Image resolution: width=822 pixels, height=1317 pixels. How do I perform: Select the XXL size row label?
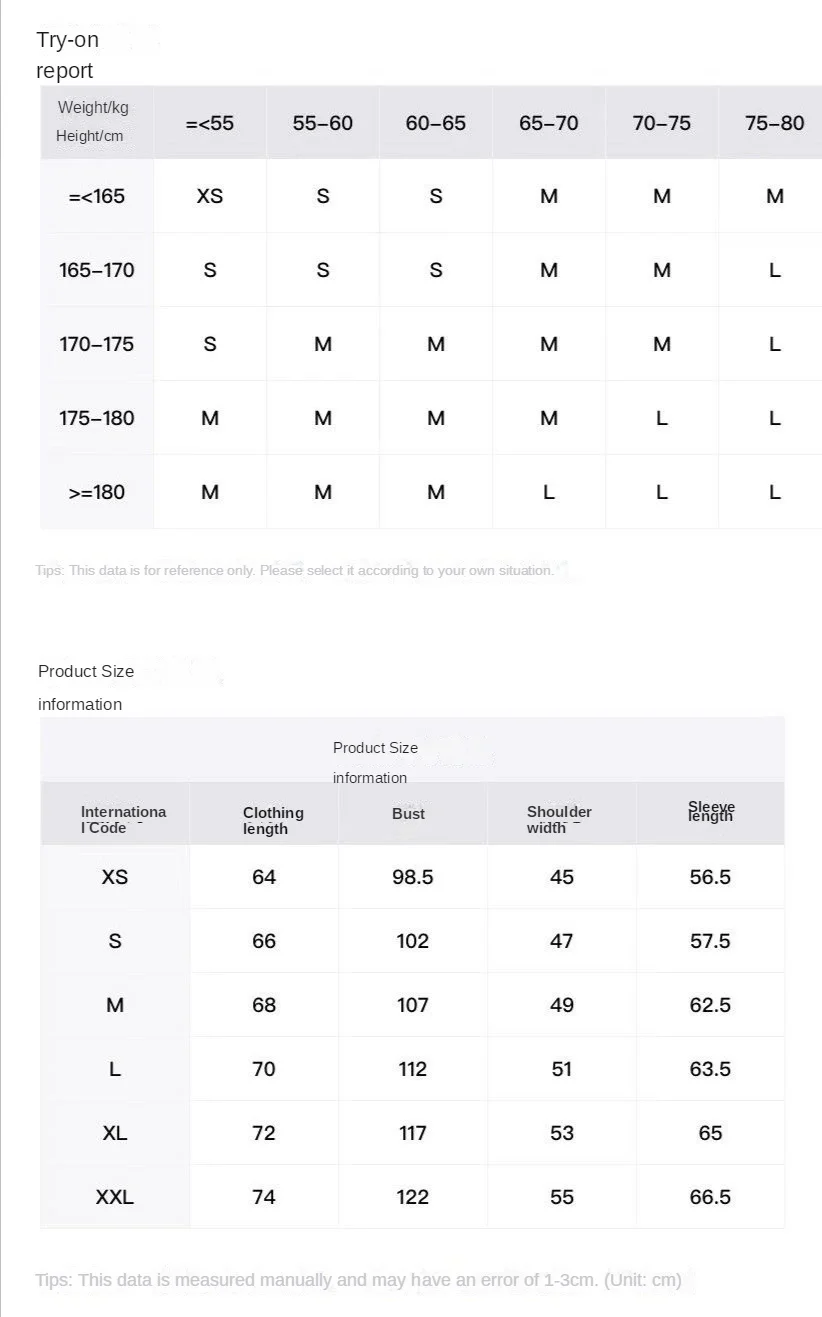pyautogui.click(x=115, y=1197)
